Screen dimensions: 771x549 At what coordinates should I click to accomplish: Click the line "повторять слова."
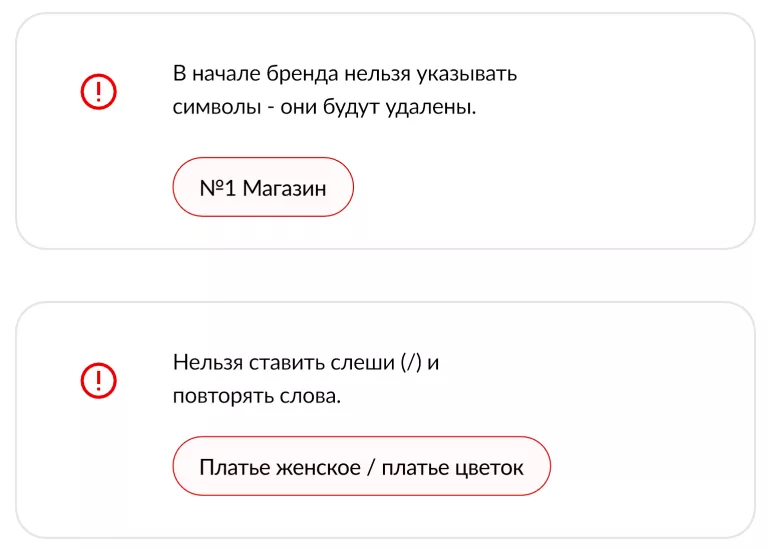[257, 396]
